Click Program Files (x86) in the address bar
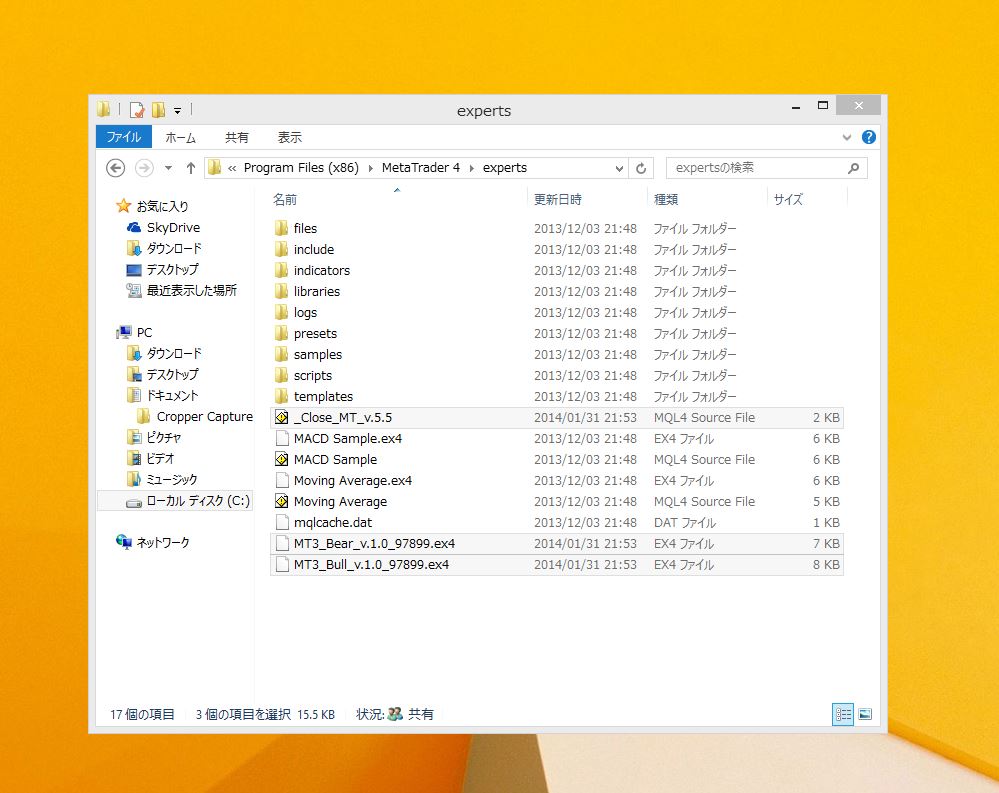Viewport: 999px width, 793px height. (301, 168)
